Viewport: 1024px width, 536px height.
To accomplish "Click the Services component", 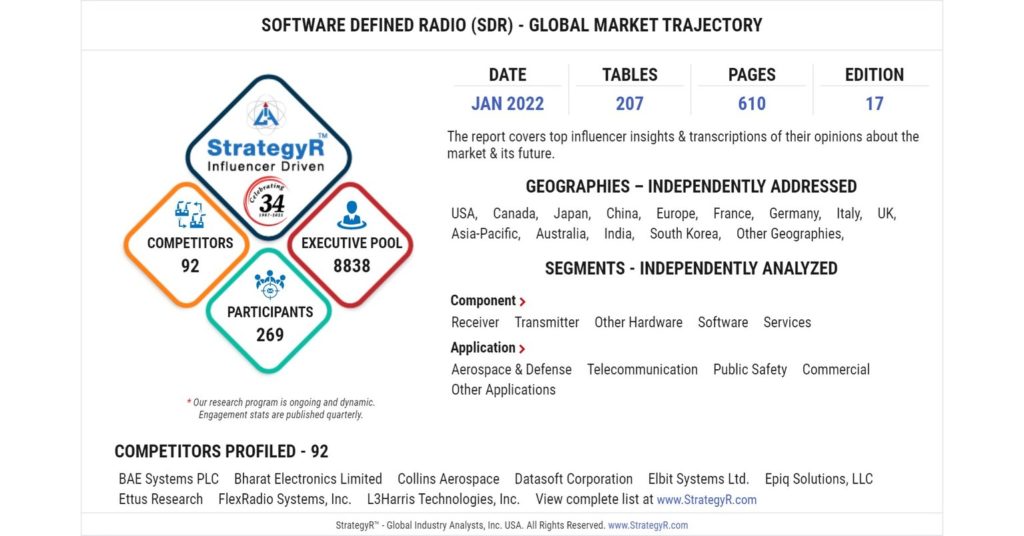I will (x=787, y=323).
